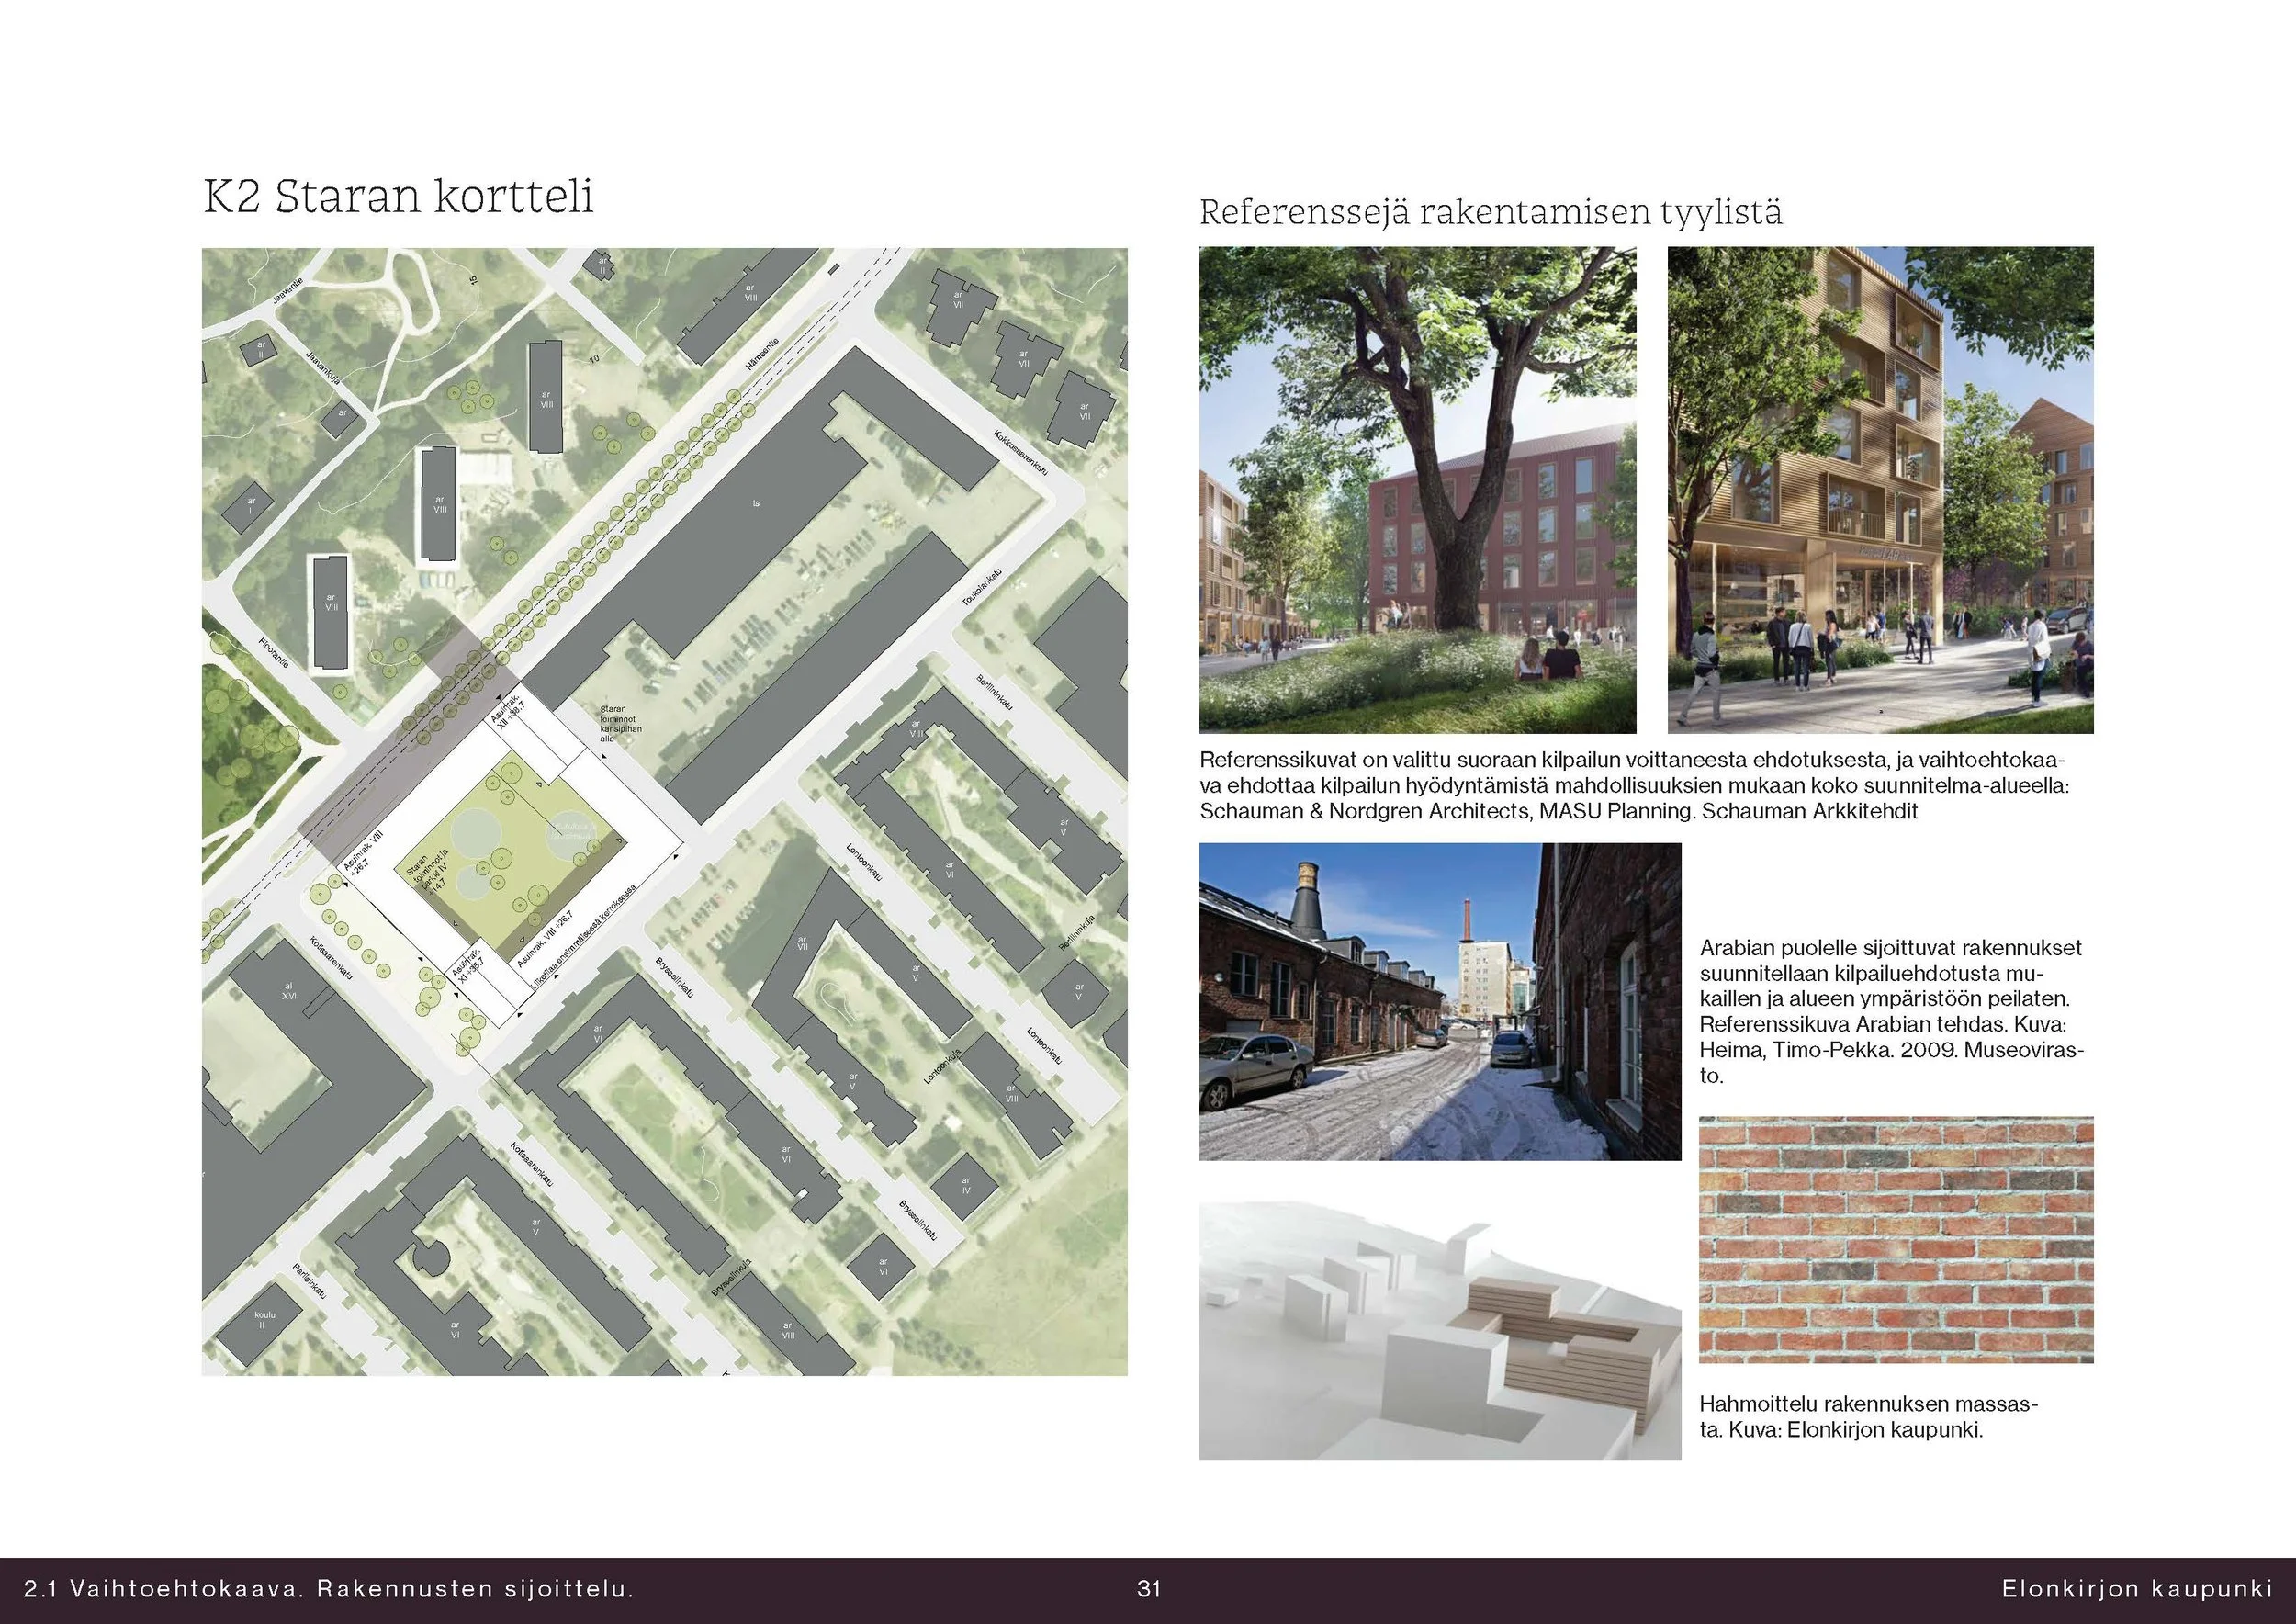The height and width of the screenshot is (1624, 2296).
Task: Click the 'Hämeentie' street label on map
Action: point(765,353)
